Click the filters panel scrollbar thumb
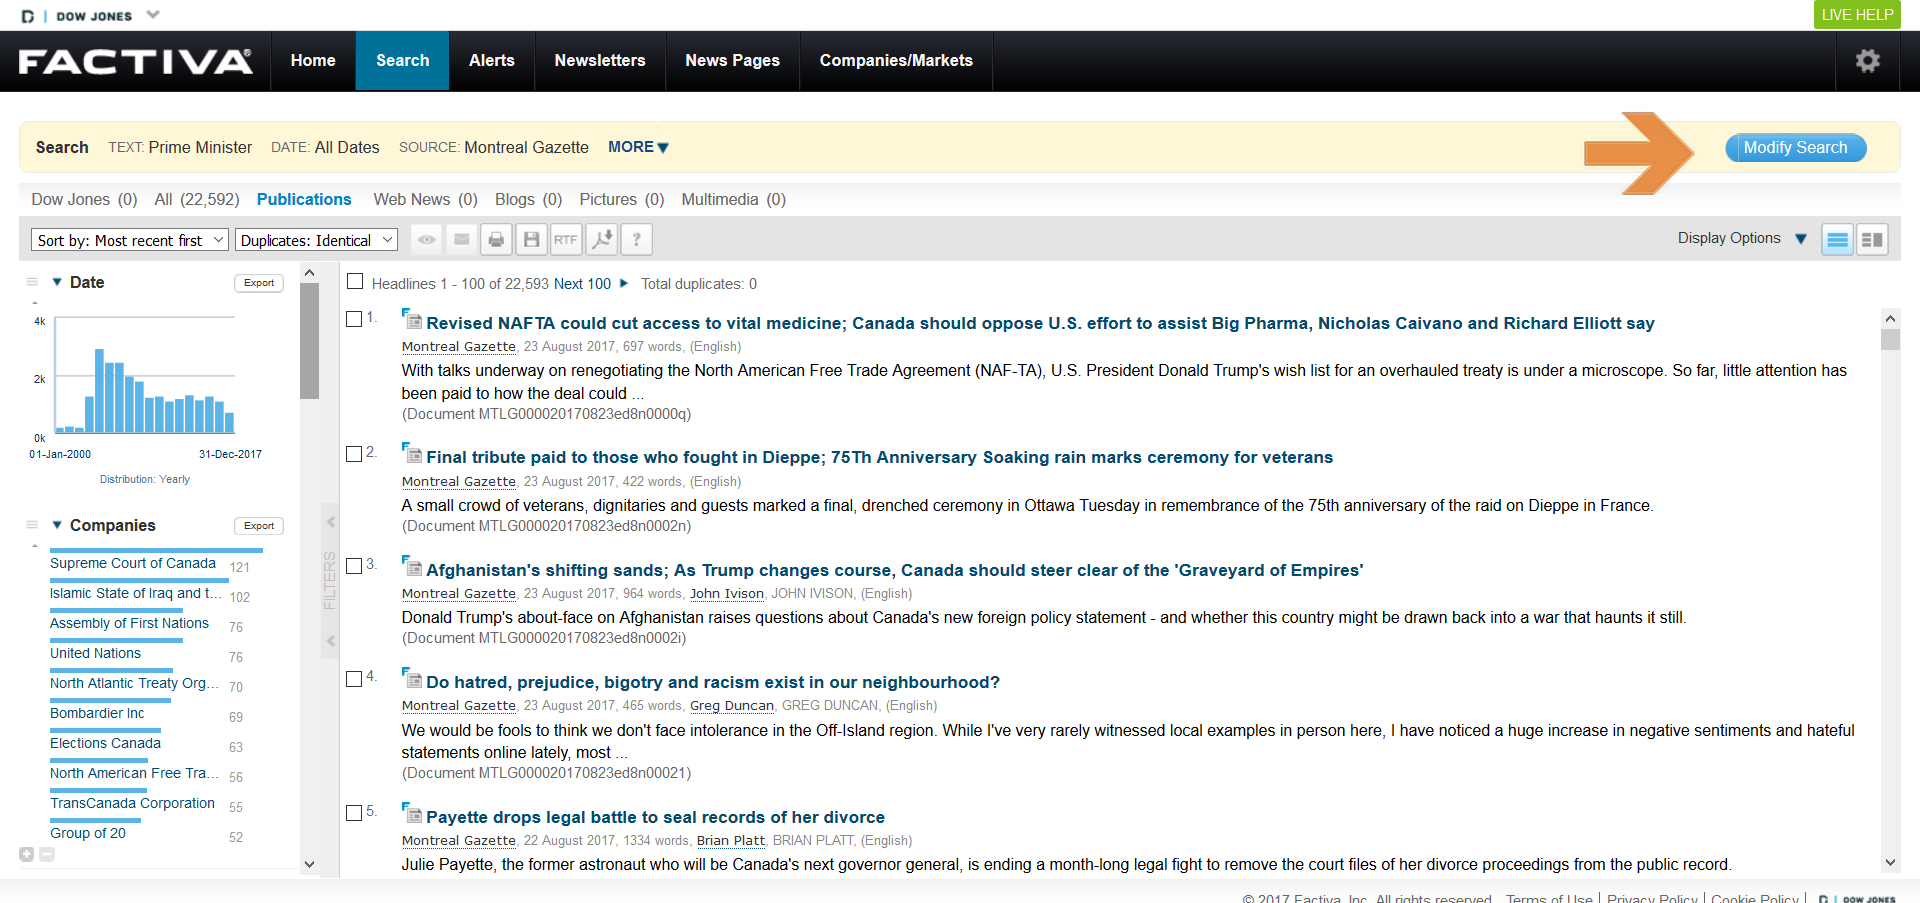 309,340
